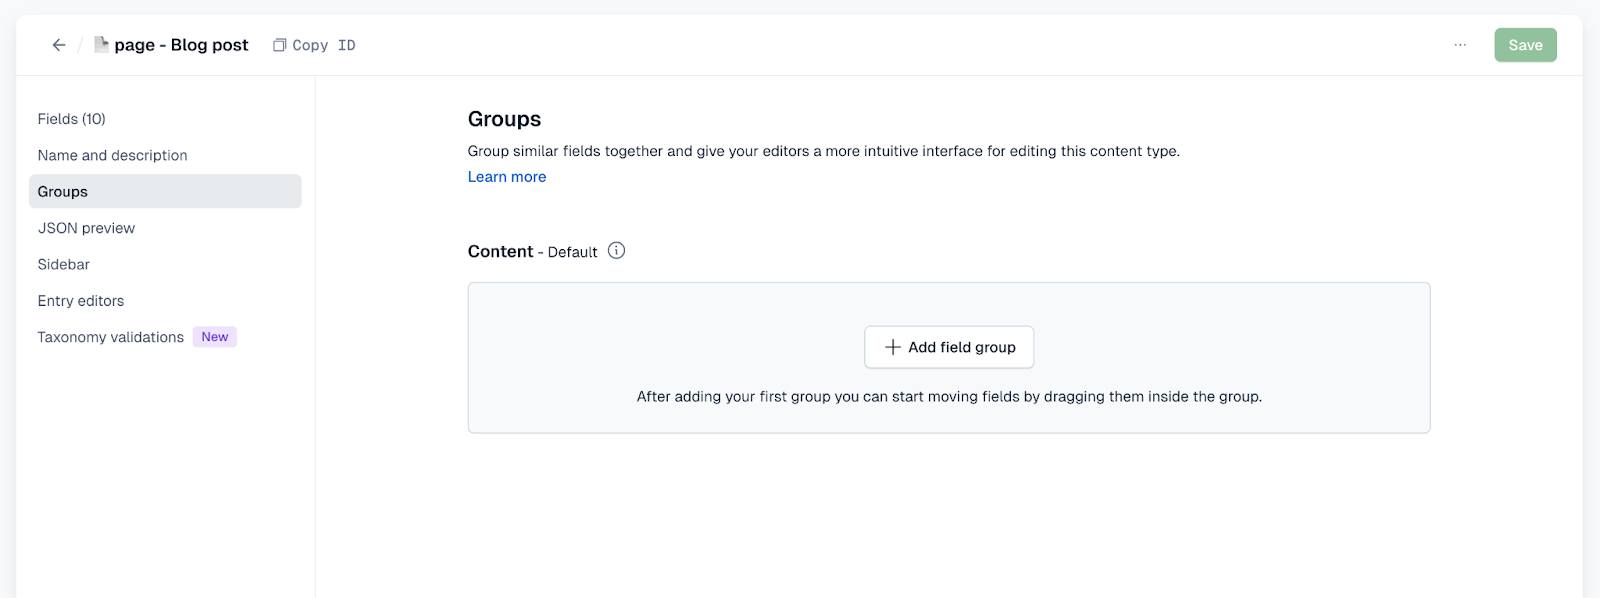Screen dimensions: 1600x598
Task: Open the three-dot more actions menu
Action: (x=1460, y=45)
